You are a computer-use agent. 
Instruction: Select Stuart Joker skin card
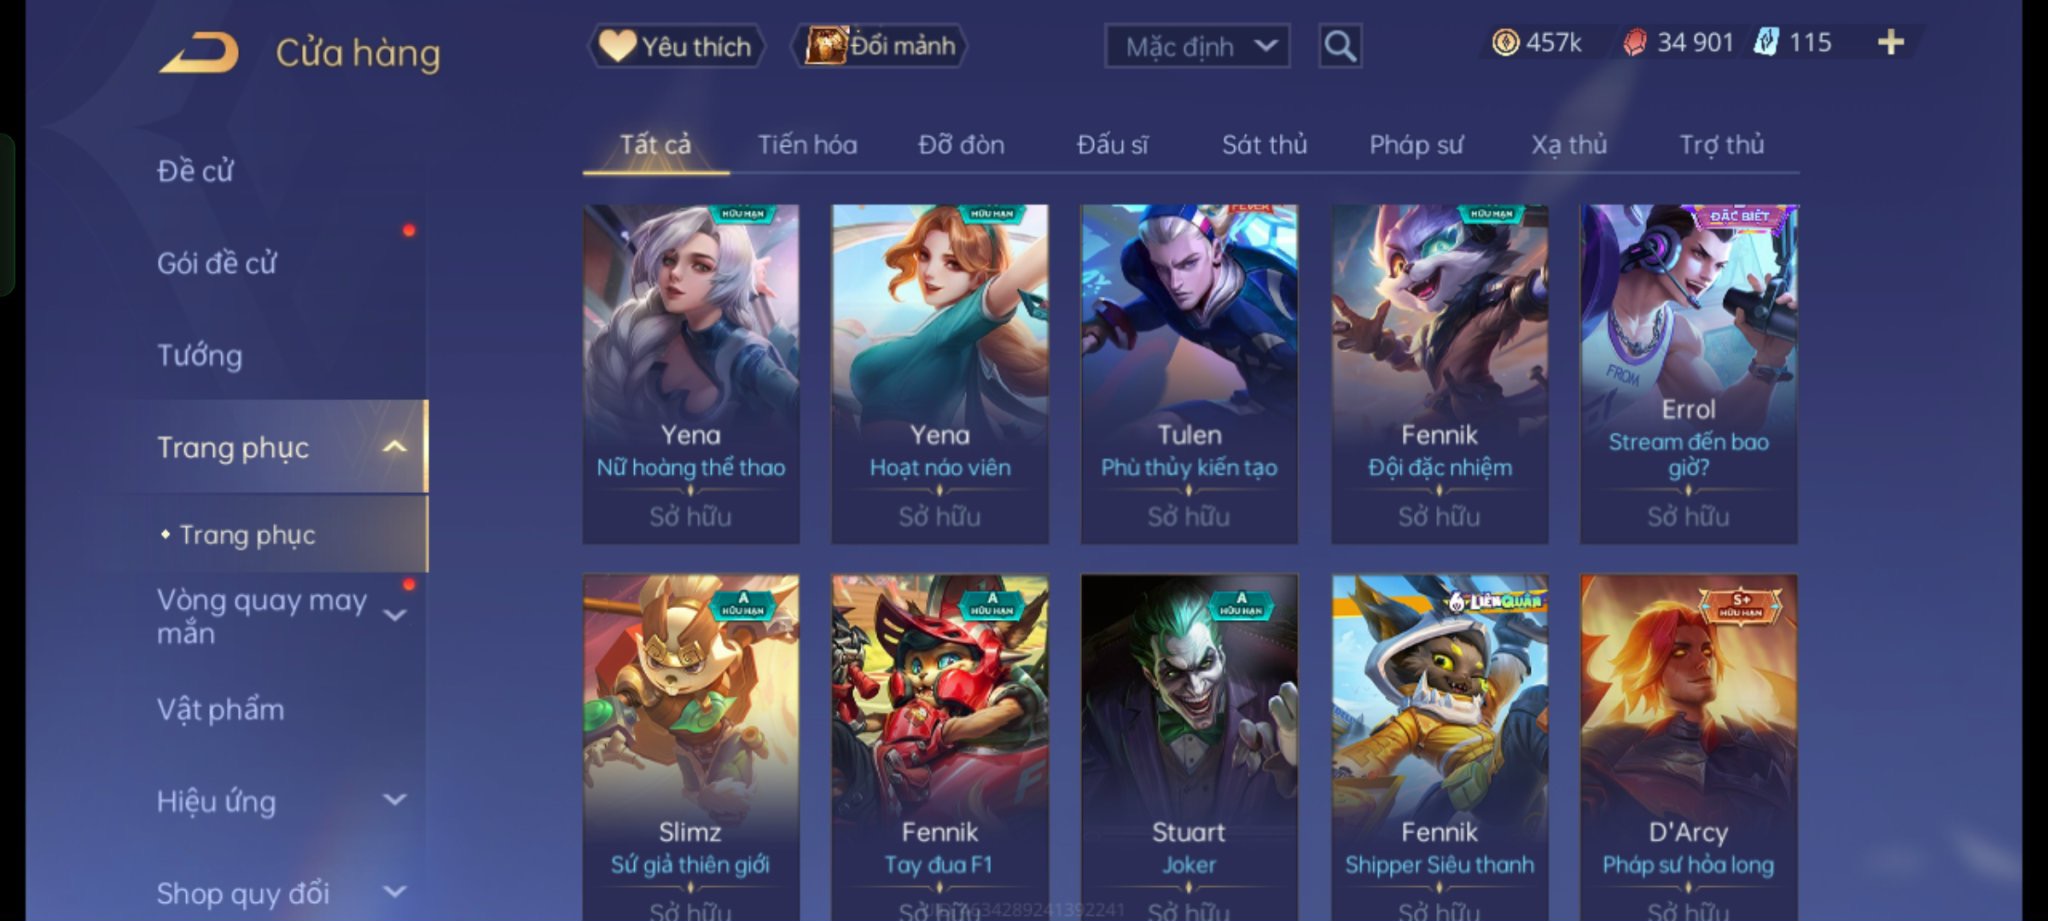click(x=1189, y=747)
